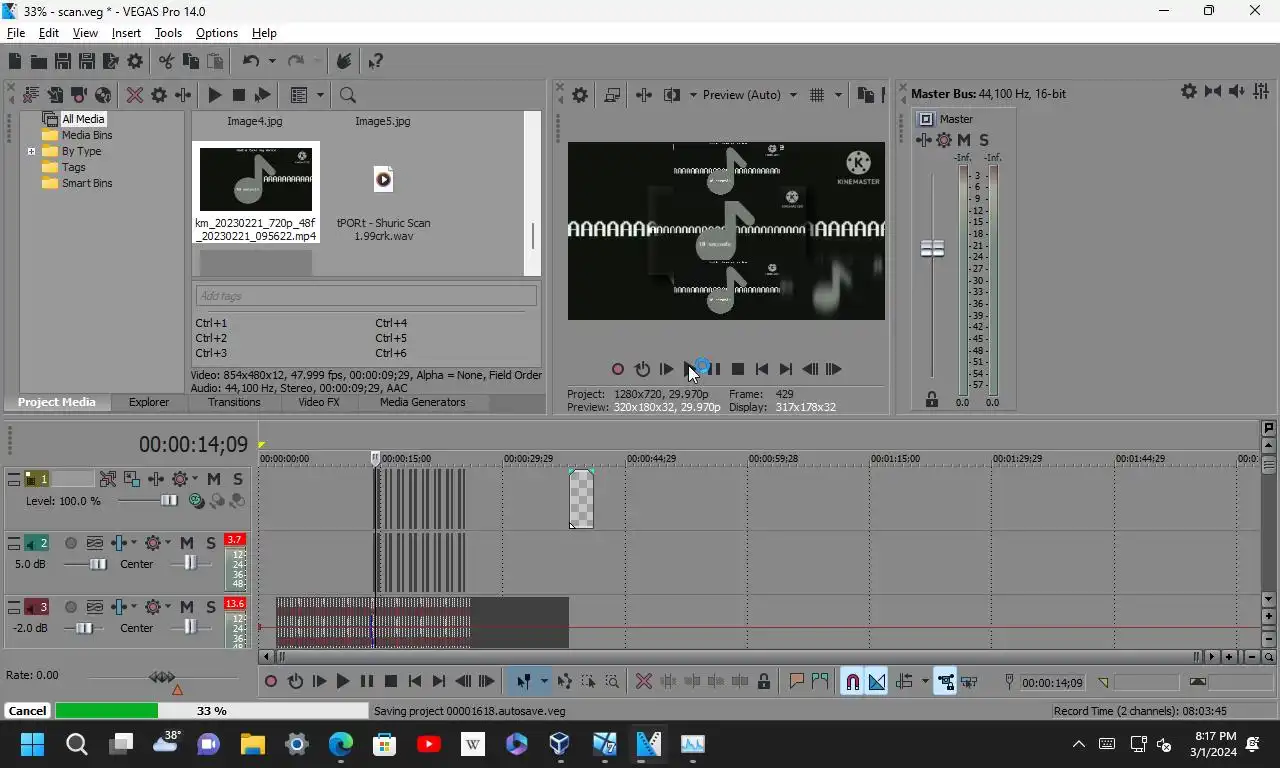Open Media FX in Project Media toolbar
The image size is (1280, 768).
click(183, 95)
